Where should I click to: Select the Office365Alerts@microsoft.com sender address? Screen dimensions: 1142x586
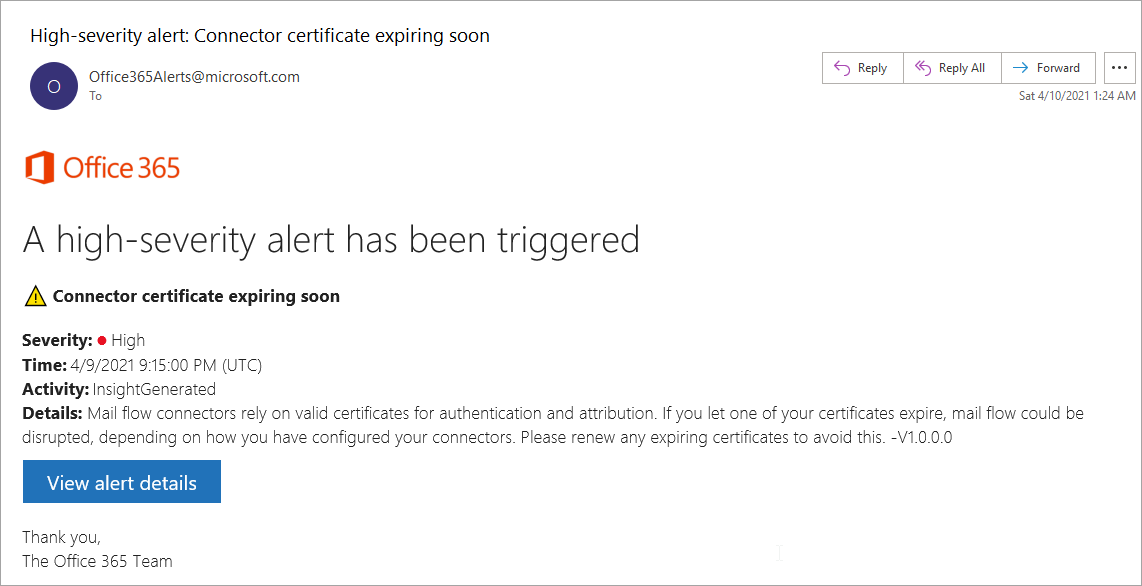194,77
